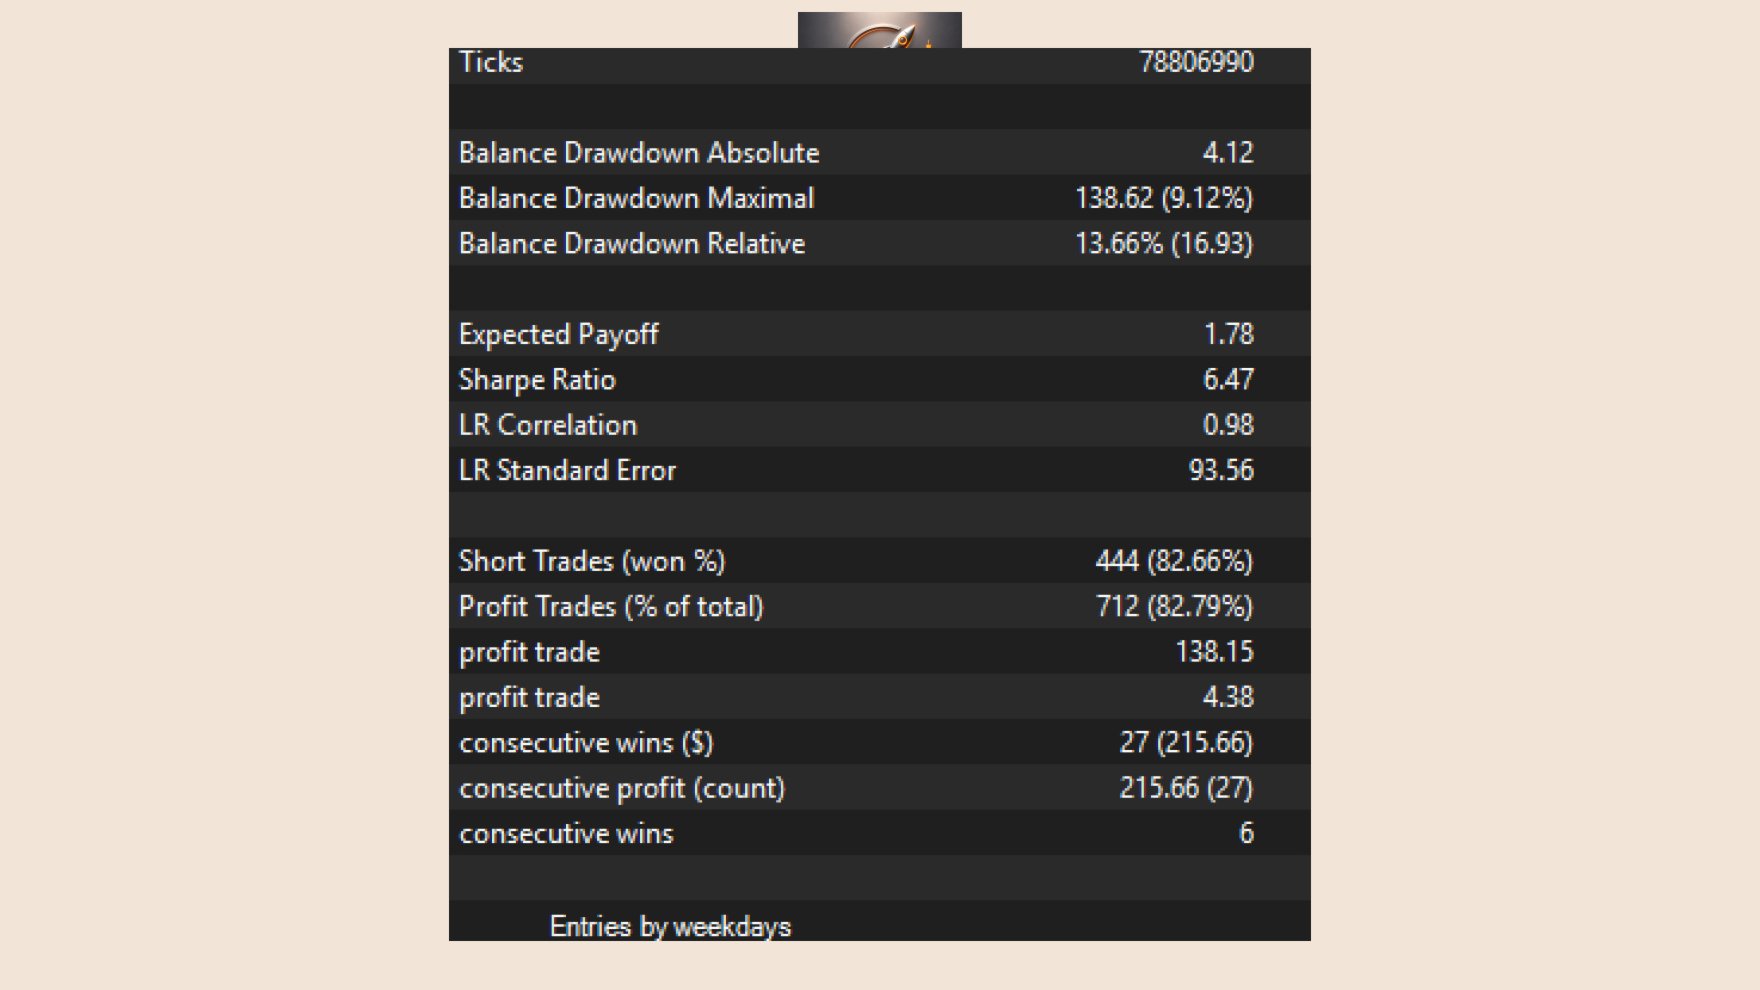Screen dimensions: 1760x990
Task: Click Sharpe Ratio value 6.47
Action: click(1228, 379)
